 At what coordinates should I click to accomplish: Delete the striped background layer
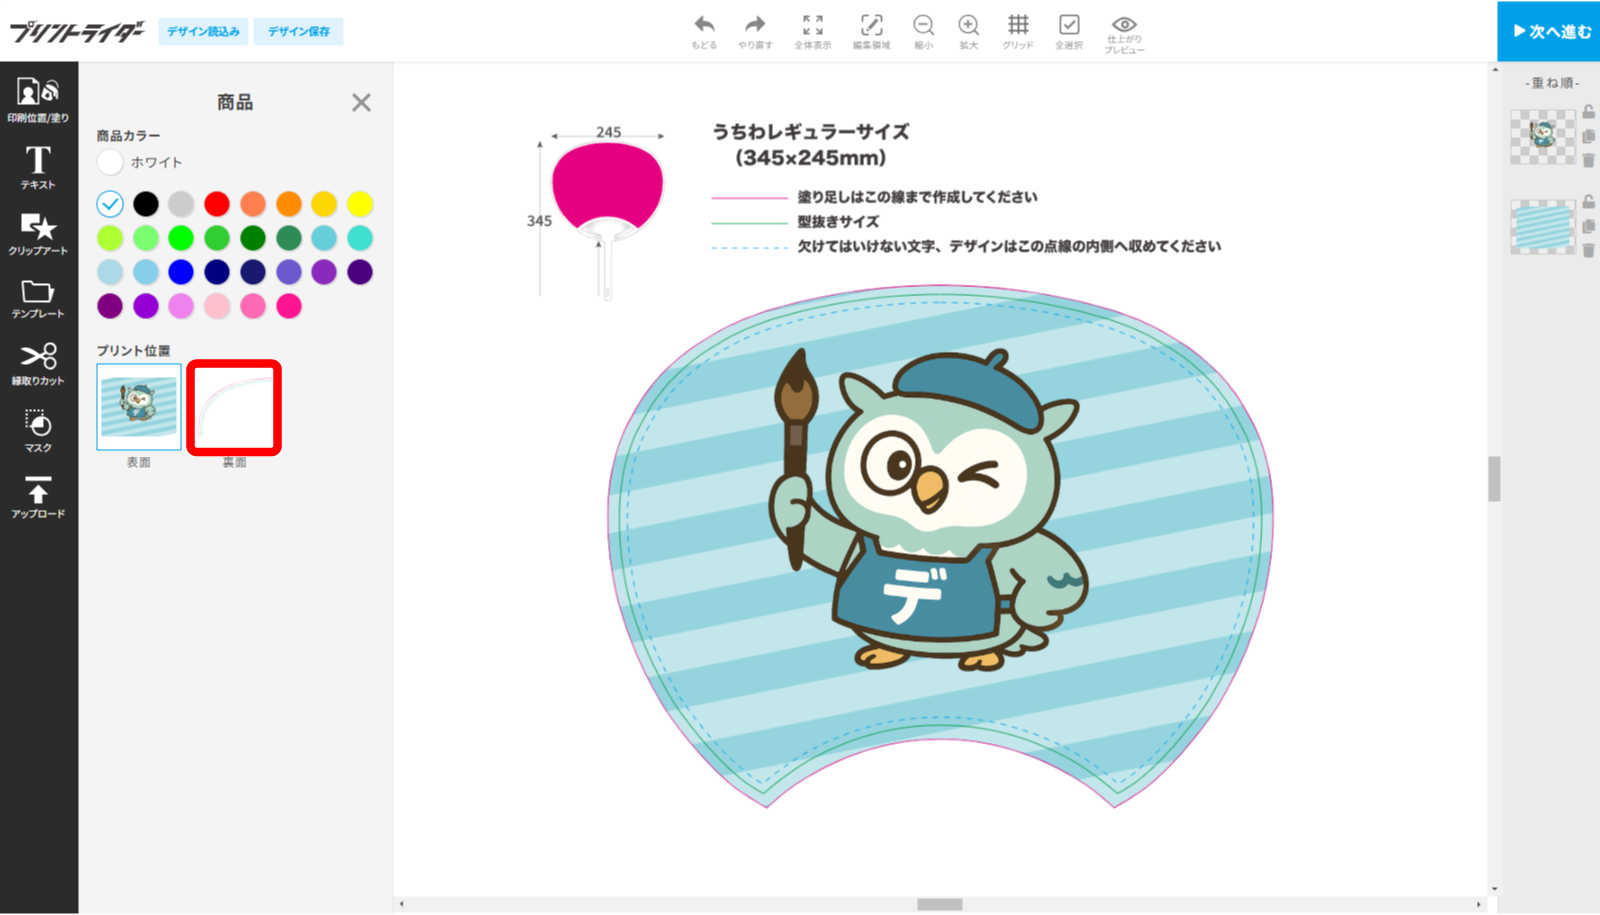tap(1588, 250)
